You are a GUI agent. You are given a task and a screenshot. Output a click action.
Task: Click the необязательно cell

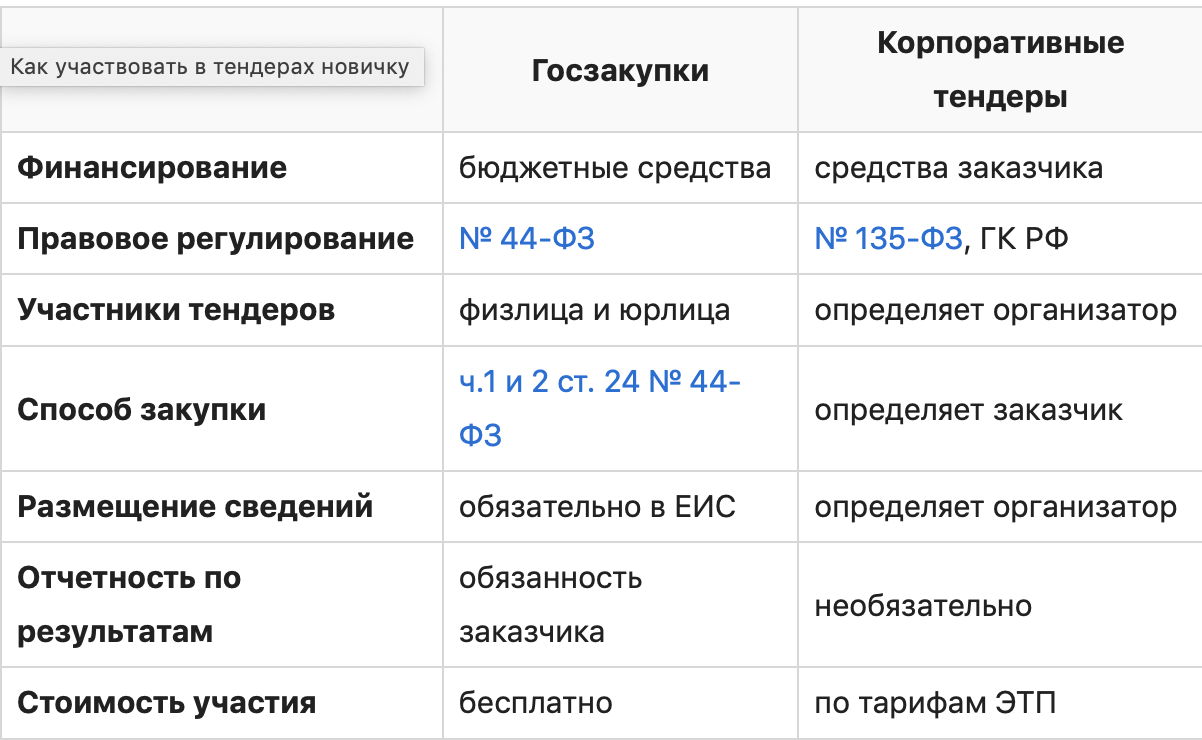(x=923, y=605)
